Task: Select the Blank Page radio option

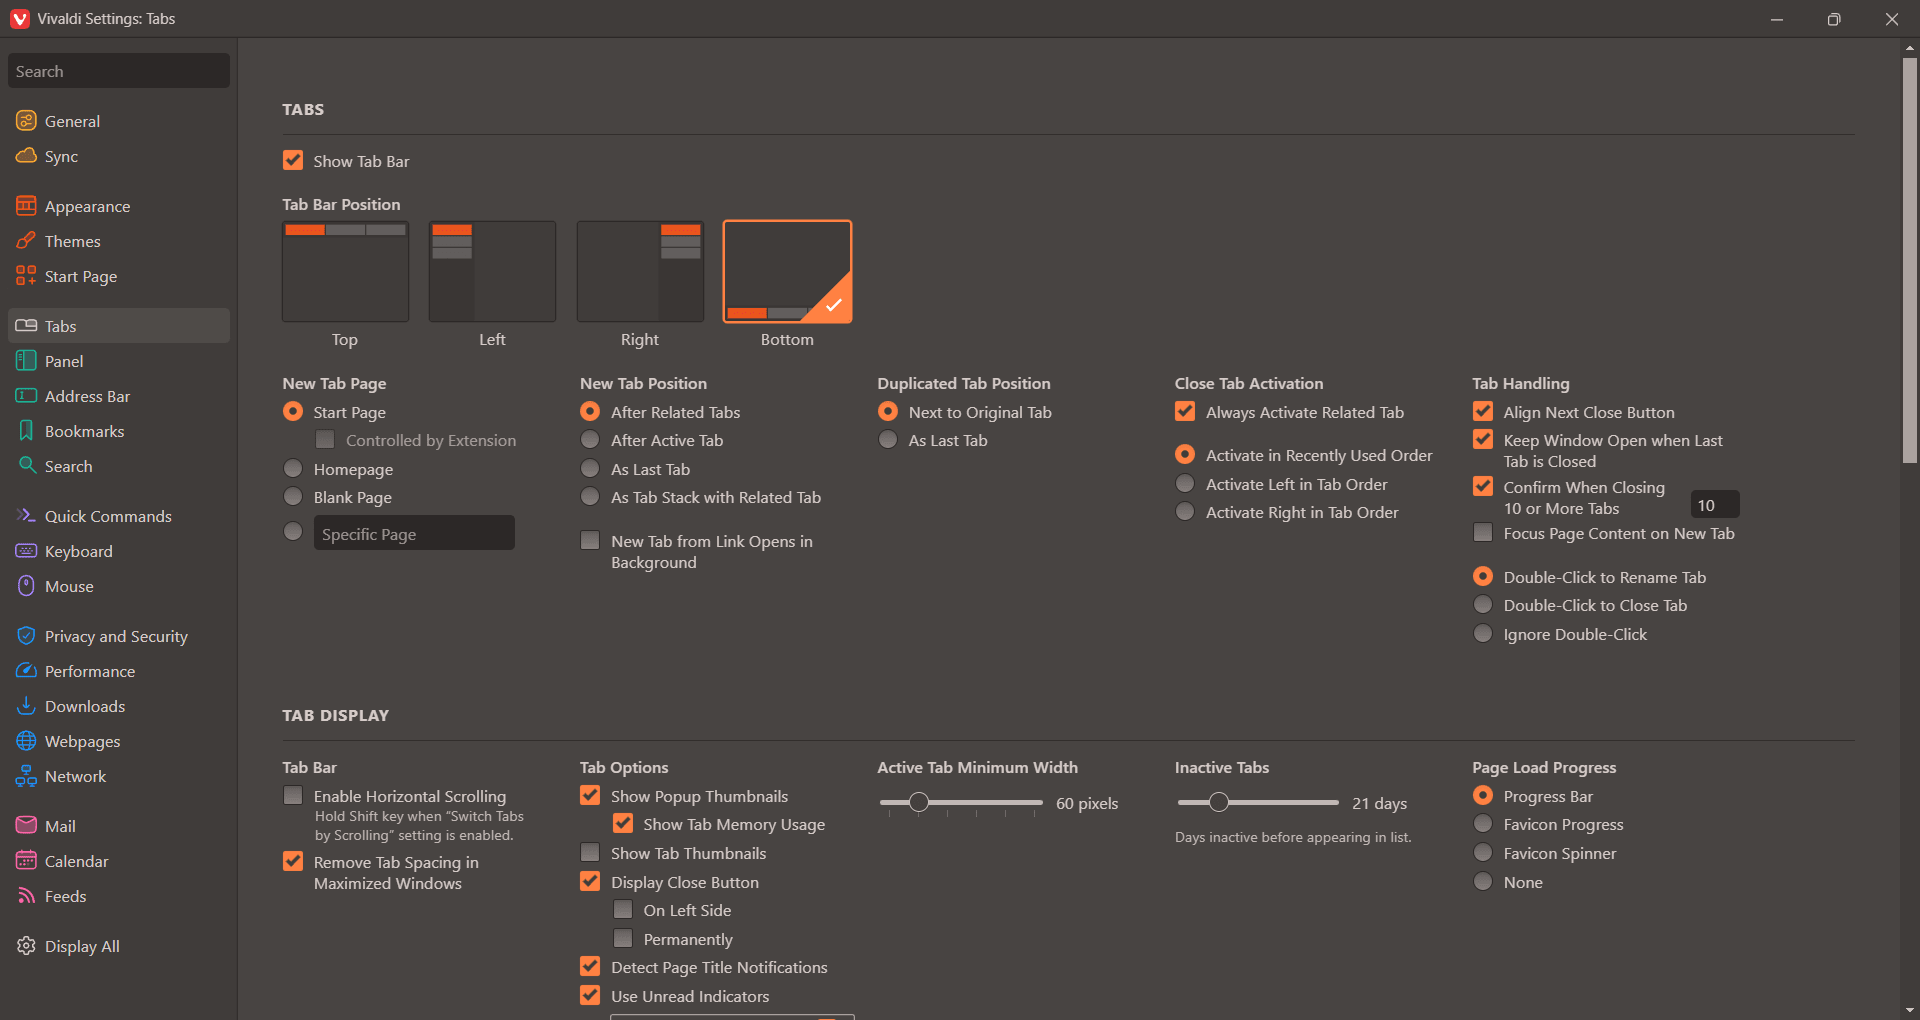Action: point(293,497)
